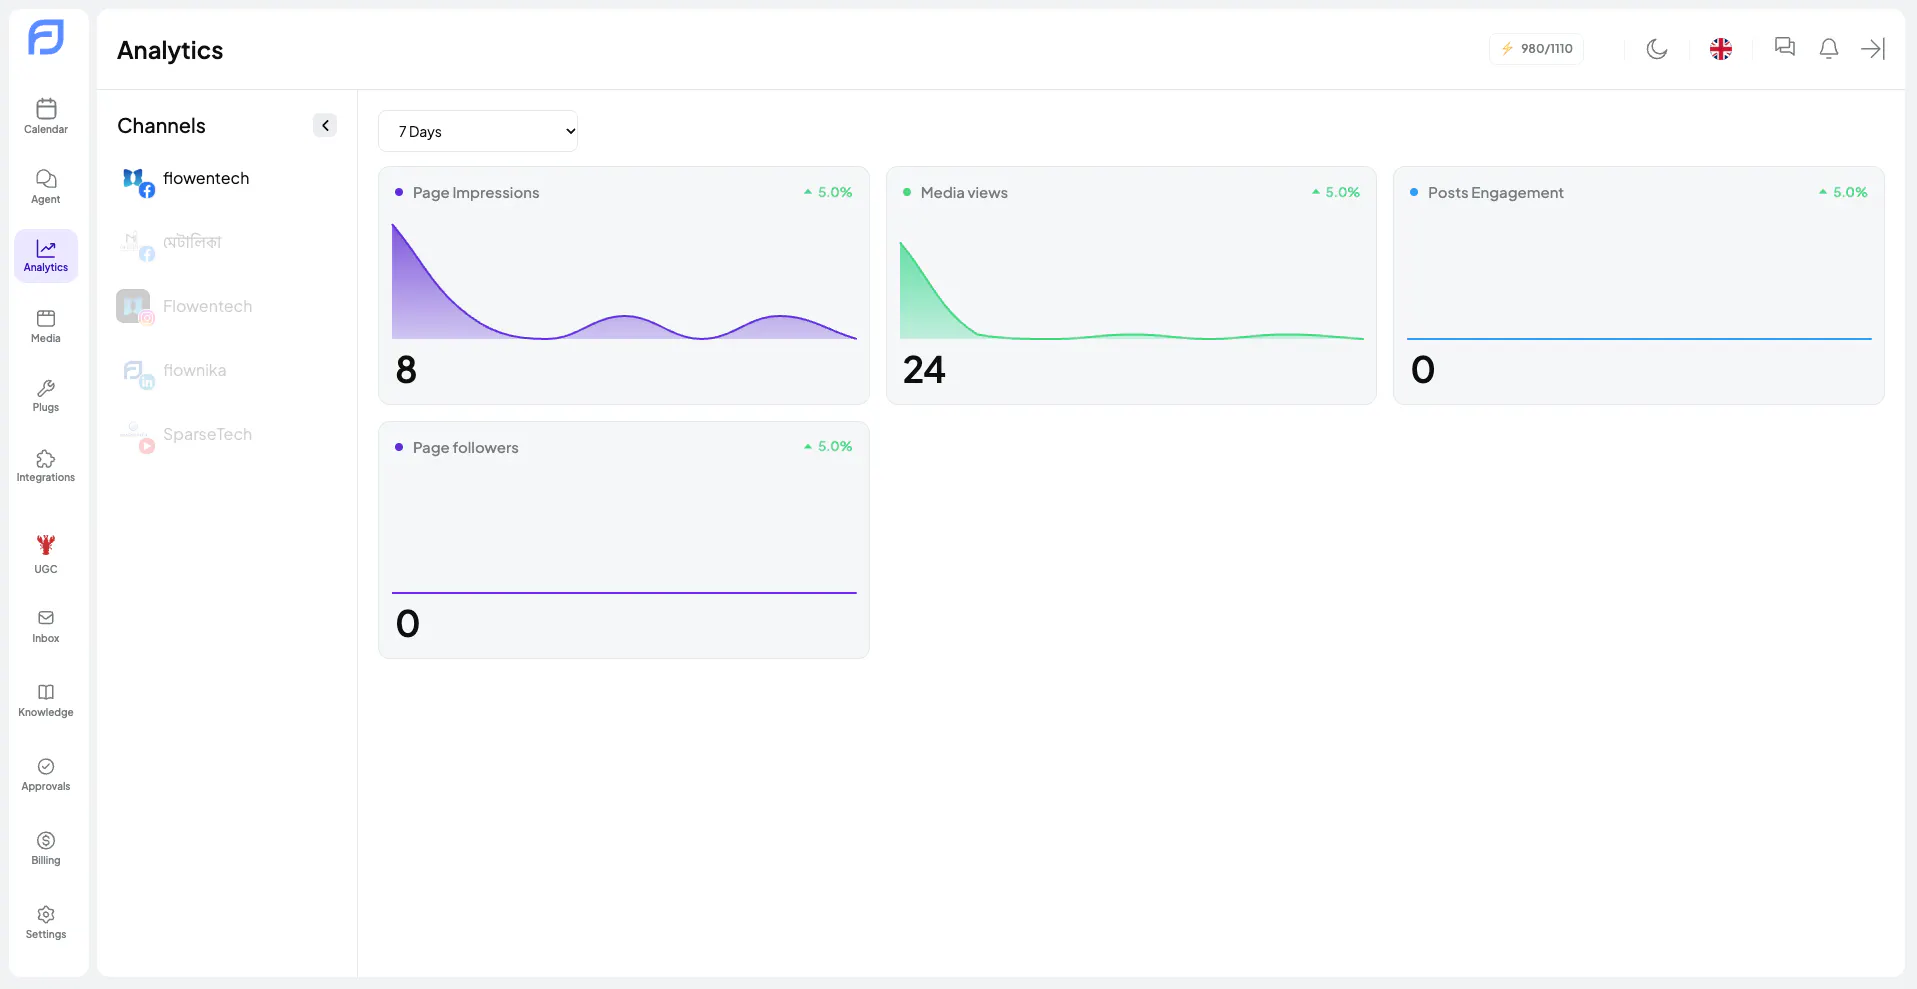Image resolution: width=1917 pixels, height=989 pixels.
Task: Toggle dark mode with moon icon
Action: tap(1657, 48)
